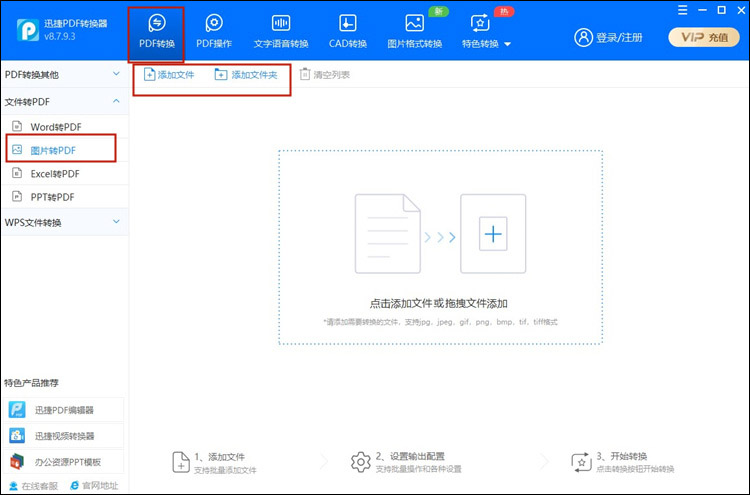Screen dimensions: 750x495
Task: Open the hamburger menu icon
Action: (x=683, y=10)
